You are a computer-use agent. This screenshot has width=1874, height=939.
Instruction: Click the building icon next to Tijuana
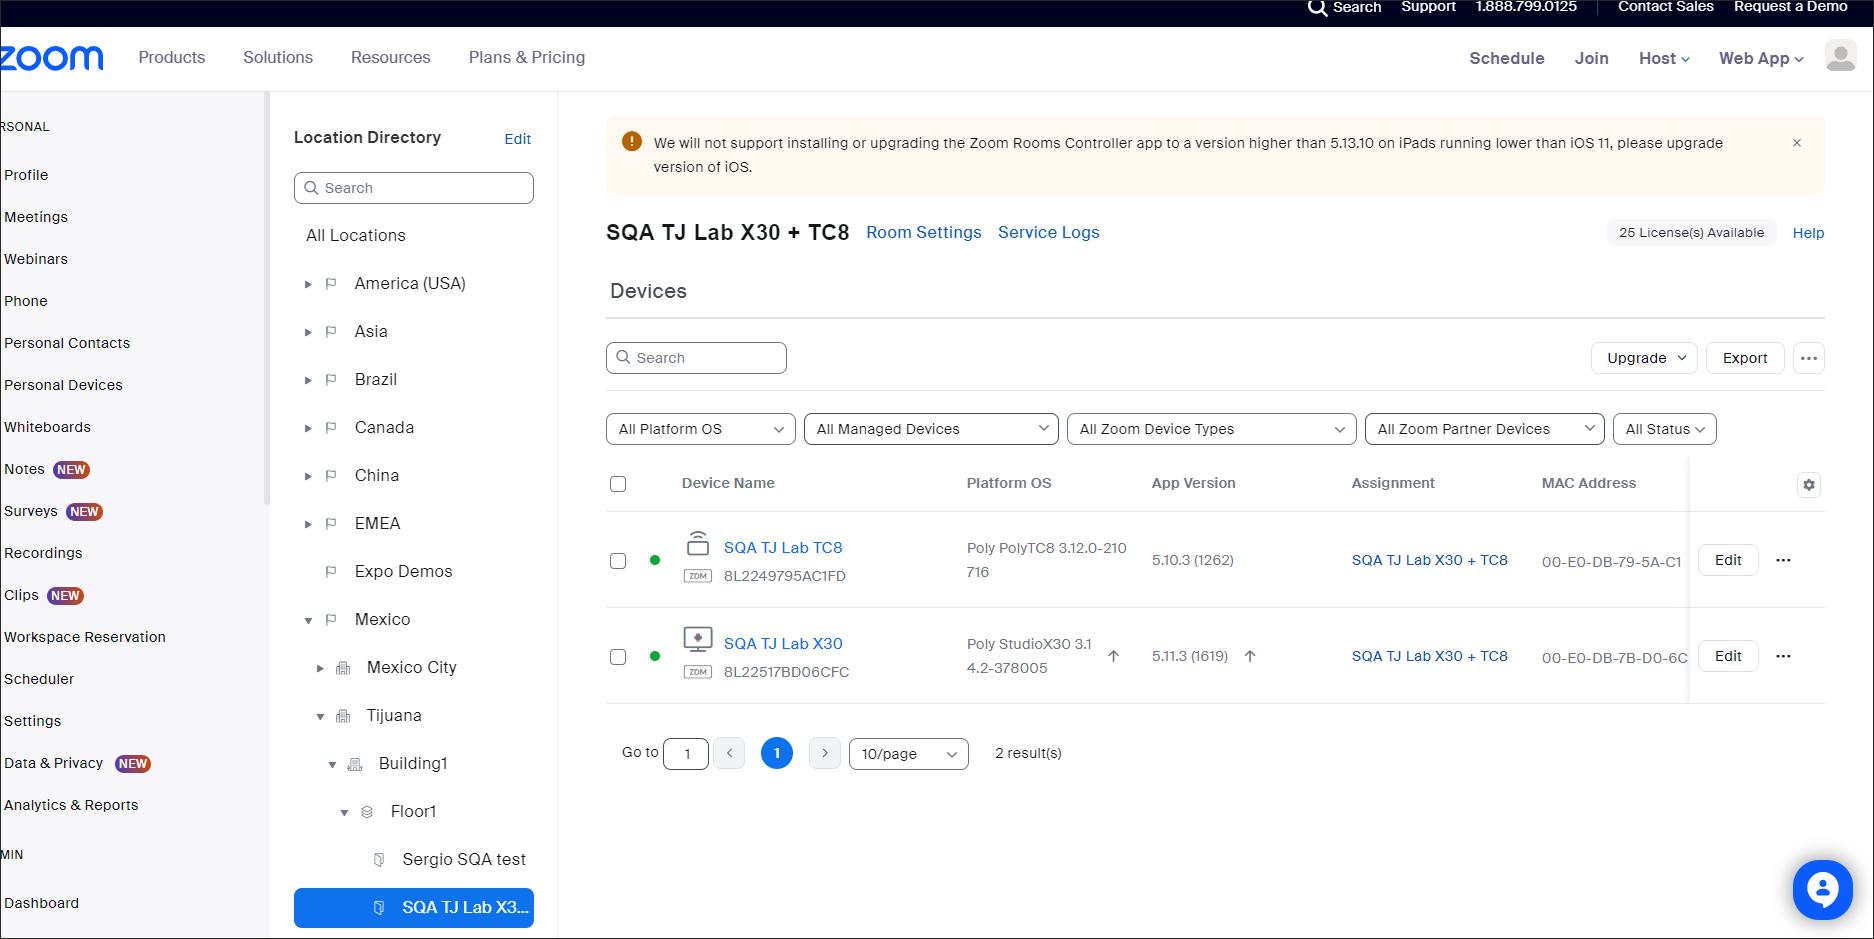click(x=343, y=715)
